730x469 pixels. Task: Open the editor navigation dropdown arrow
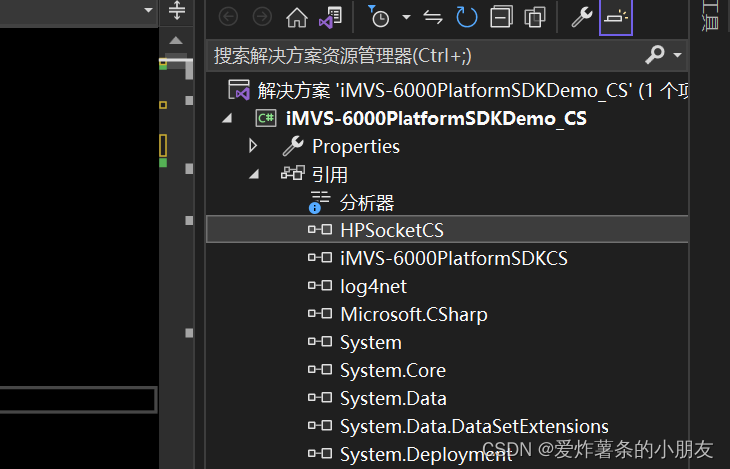[149, 10]
